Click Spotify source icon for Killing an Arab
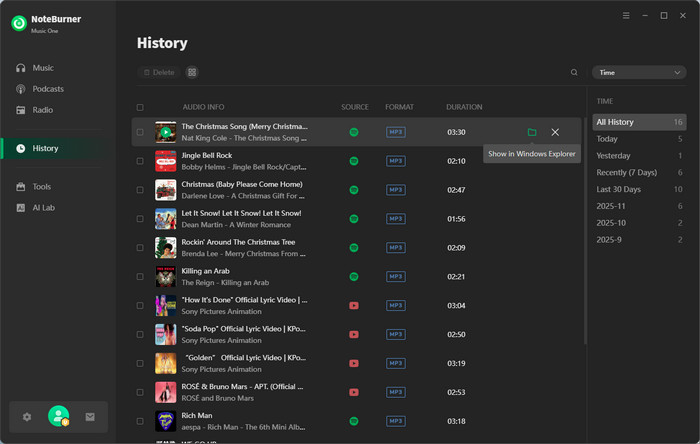This screenshot has width=700, height=444. point(354,277)
